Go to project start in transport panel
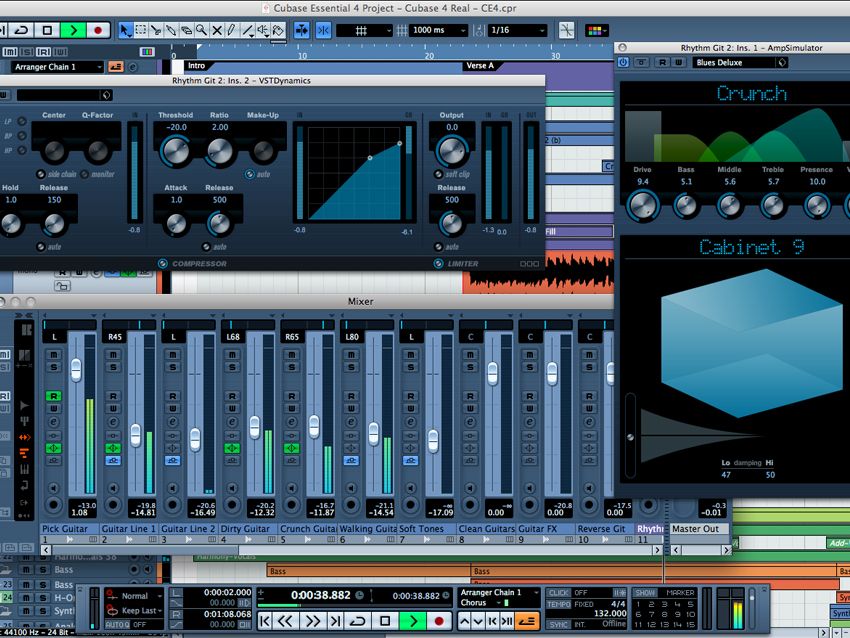The width and height of the screenshot is (850, 638). point(265,621)
